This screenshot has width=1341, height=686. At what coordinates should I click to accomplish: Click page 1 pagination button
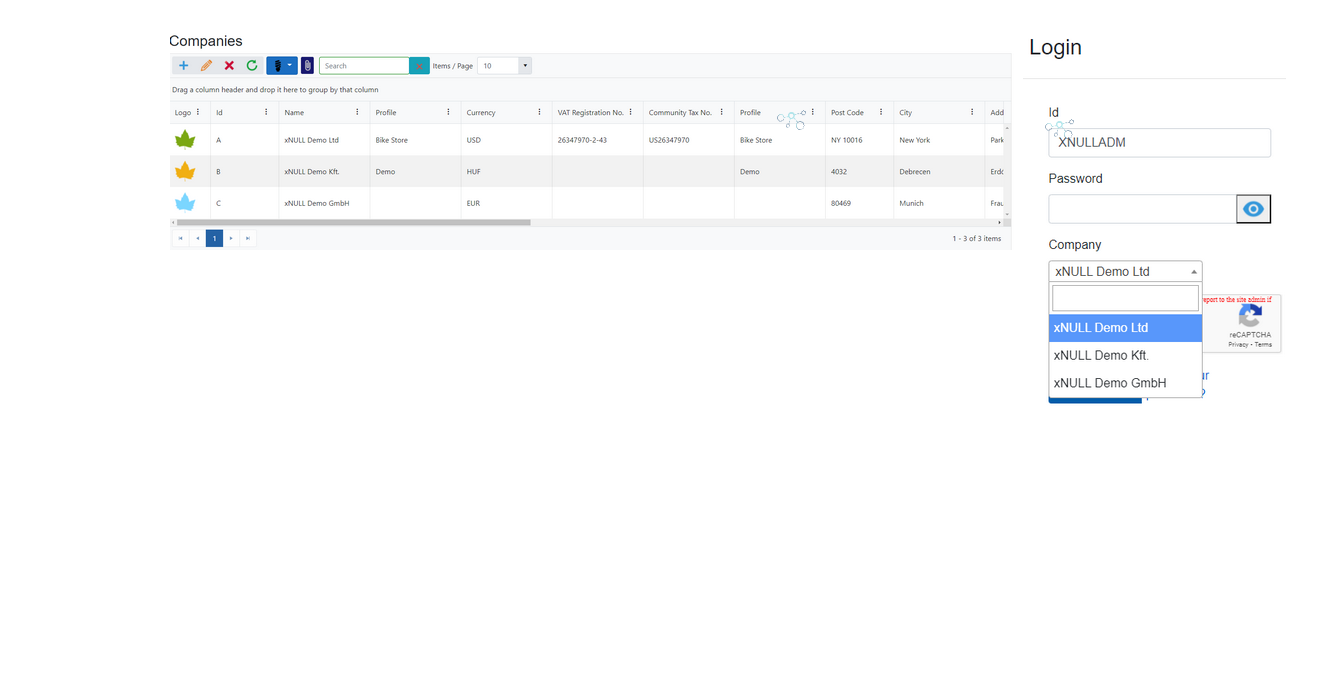pos(214,238)
